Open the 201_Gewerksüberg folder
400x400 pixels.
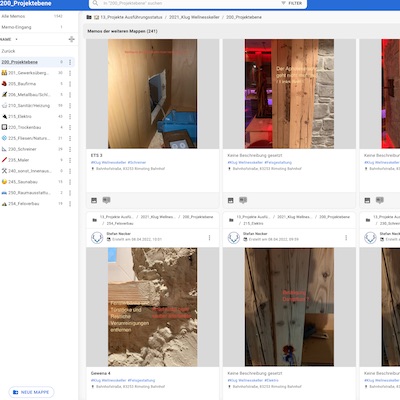tap(28, 73)
